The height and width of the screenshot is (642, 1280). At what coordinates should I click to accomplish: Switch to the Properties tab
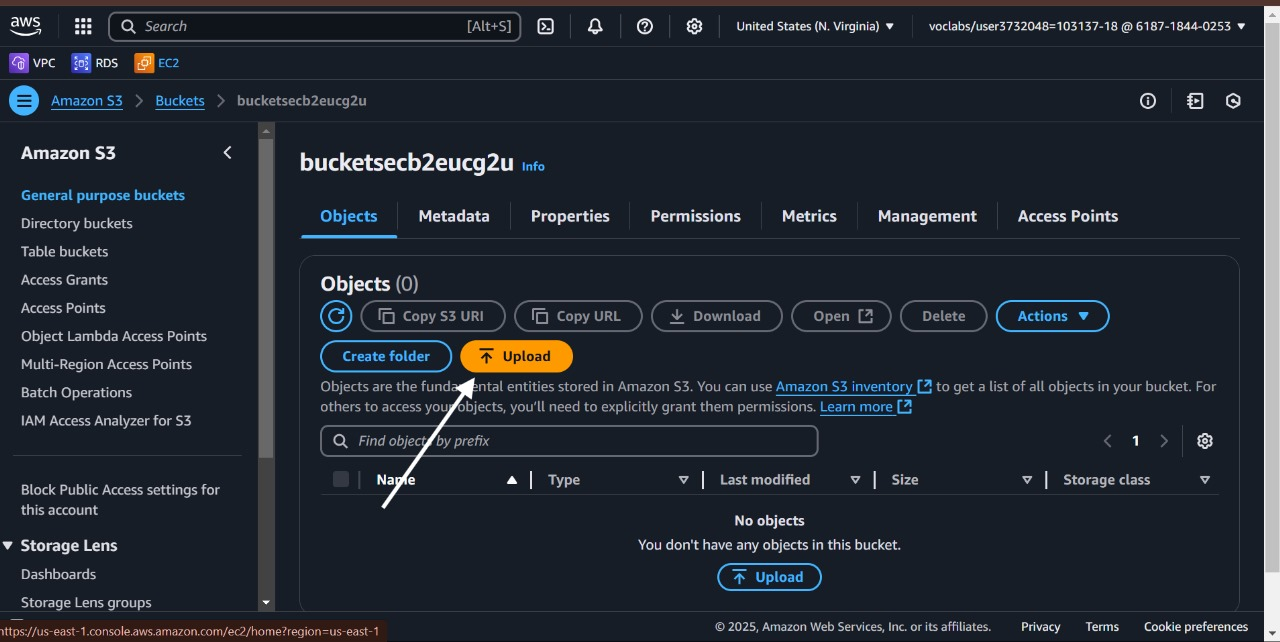click(570, 216)
